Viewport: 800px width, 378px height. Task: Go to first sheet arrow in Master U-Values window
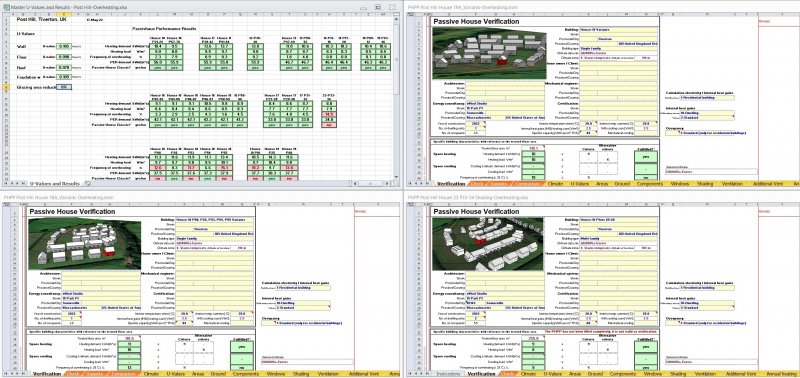6,184
